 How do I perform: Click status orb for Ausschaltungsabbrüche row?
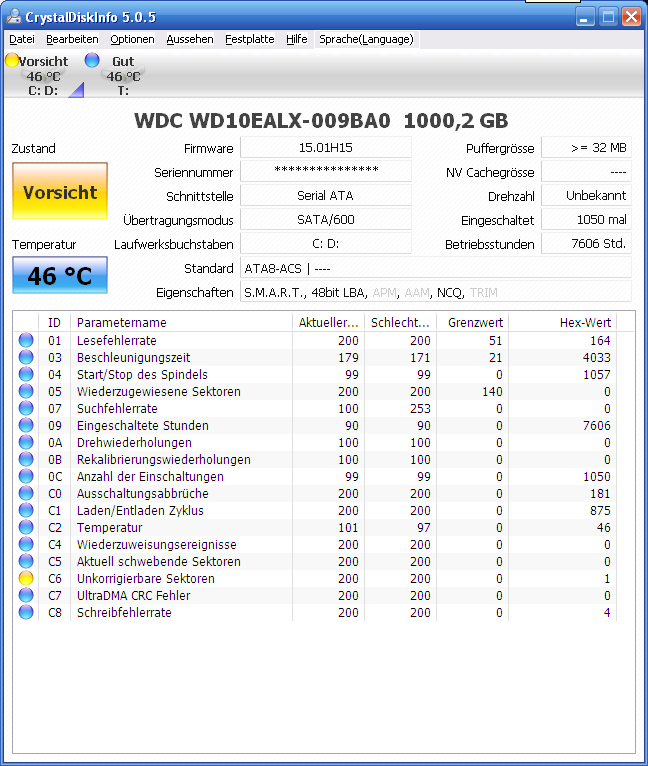(x=26, y=493)
